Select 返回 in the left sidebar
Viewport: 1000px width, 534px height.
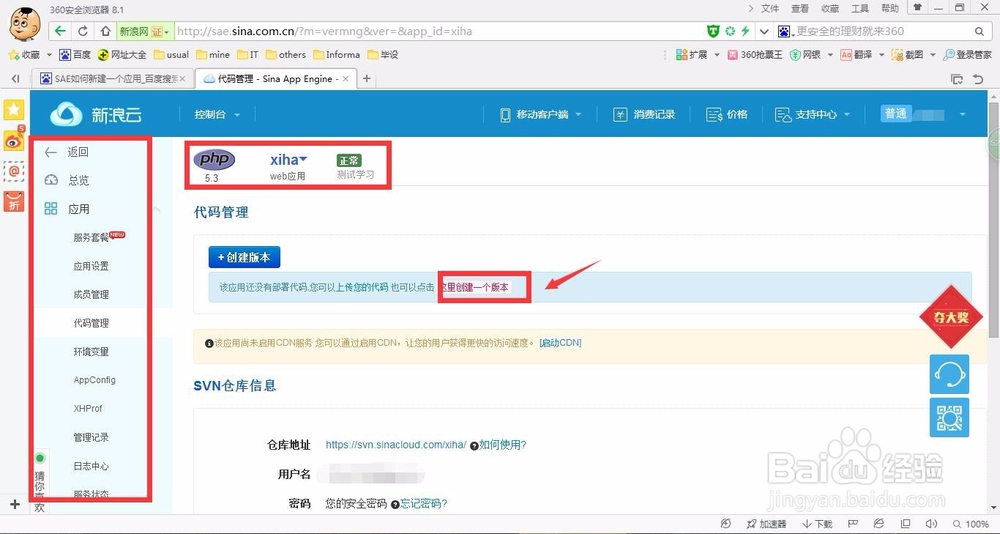[66, 152]
